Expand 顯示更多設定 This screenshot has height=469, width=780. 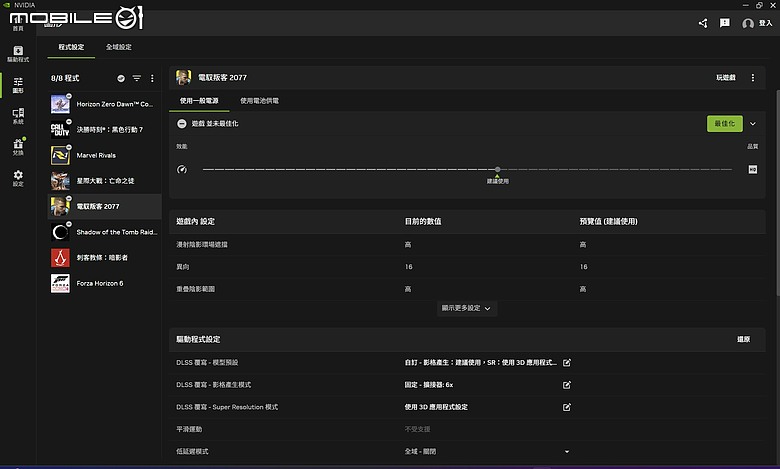[x=467, y=308]
